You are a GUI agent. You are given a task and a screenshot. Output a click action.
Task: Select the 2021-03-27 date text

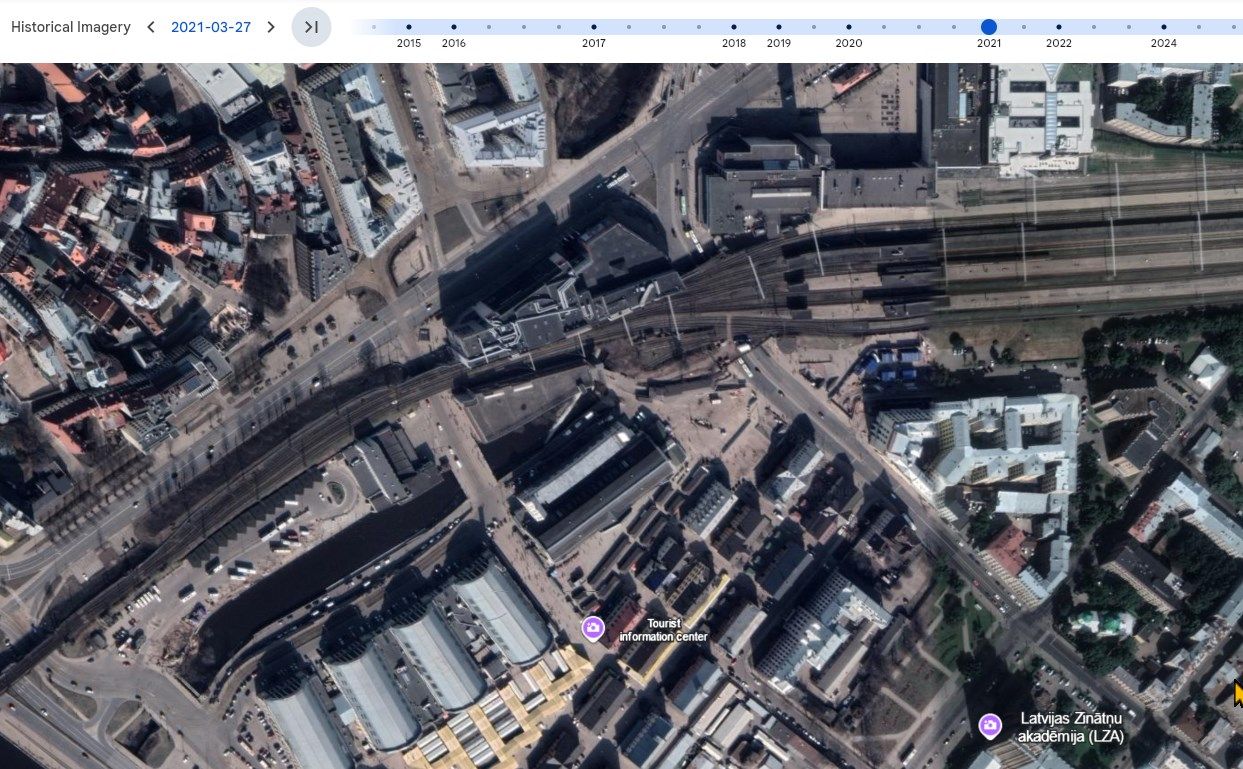click(211, 27)
